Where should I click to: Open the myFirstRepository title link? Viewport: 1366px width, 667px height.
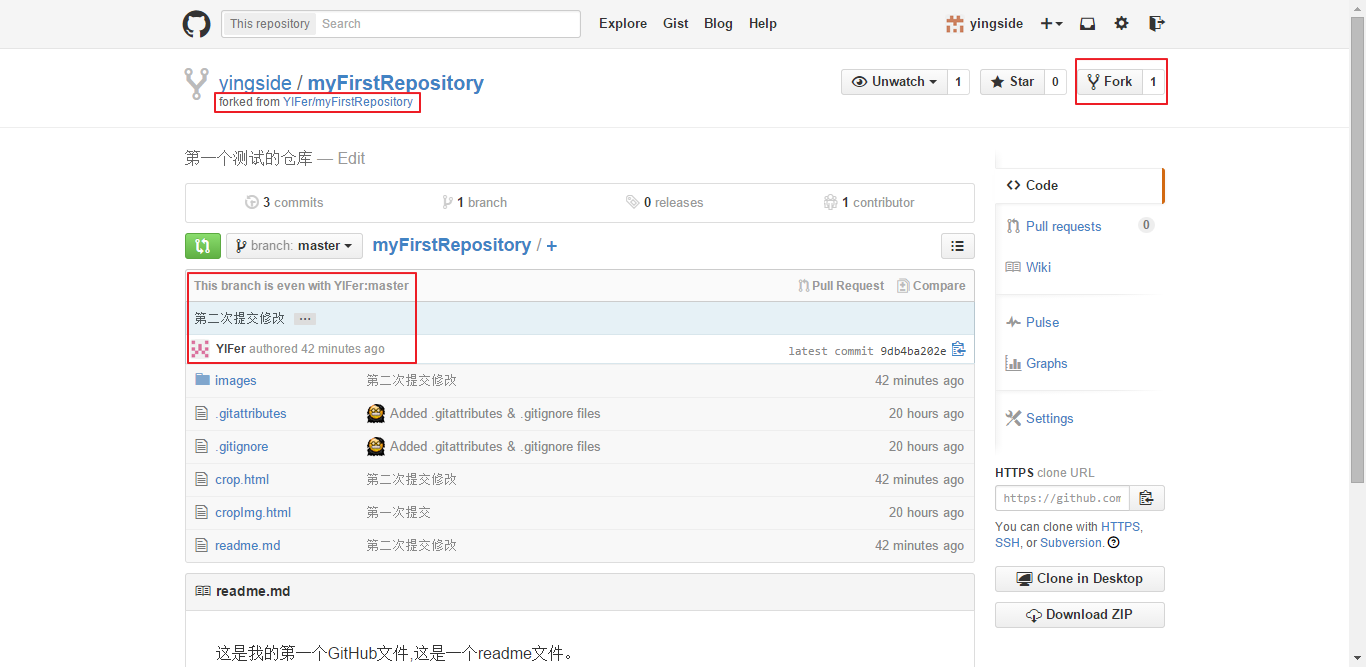(x=395, y=83)
